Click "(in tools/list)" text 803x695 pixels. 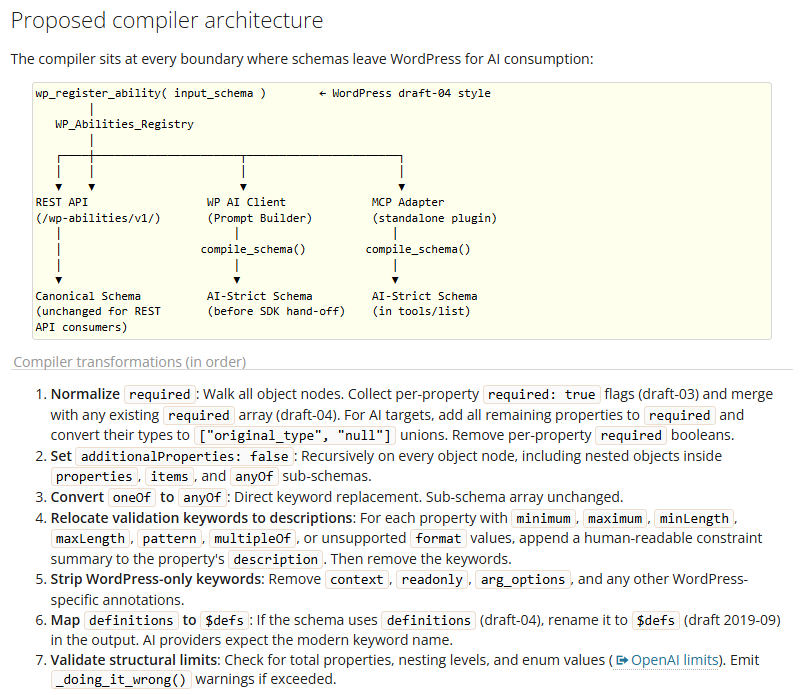[x=421, y=311]
